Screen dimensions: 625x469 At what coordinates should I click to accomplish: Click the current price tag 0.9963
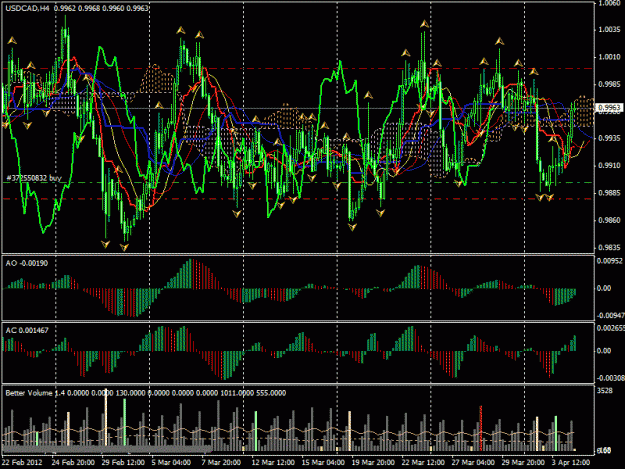click(609, 108)
